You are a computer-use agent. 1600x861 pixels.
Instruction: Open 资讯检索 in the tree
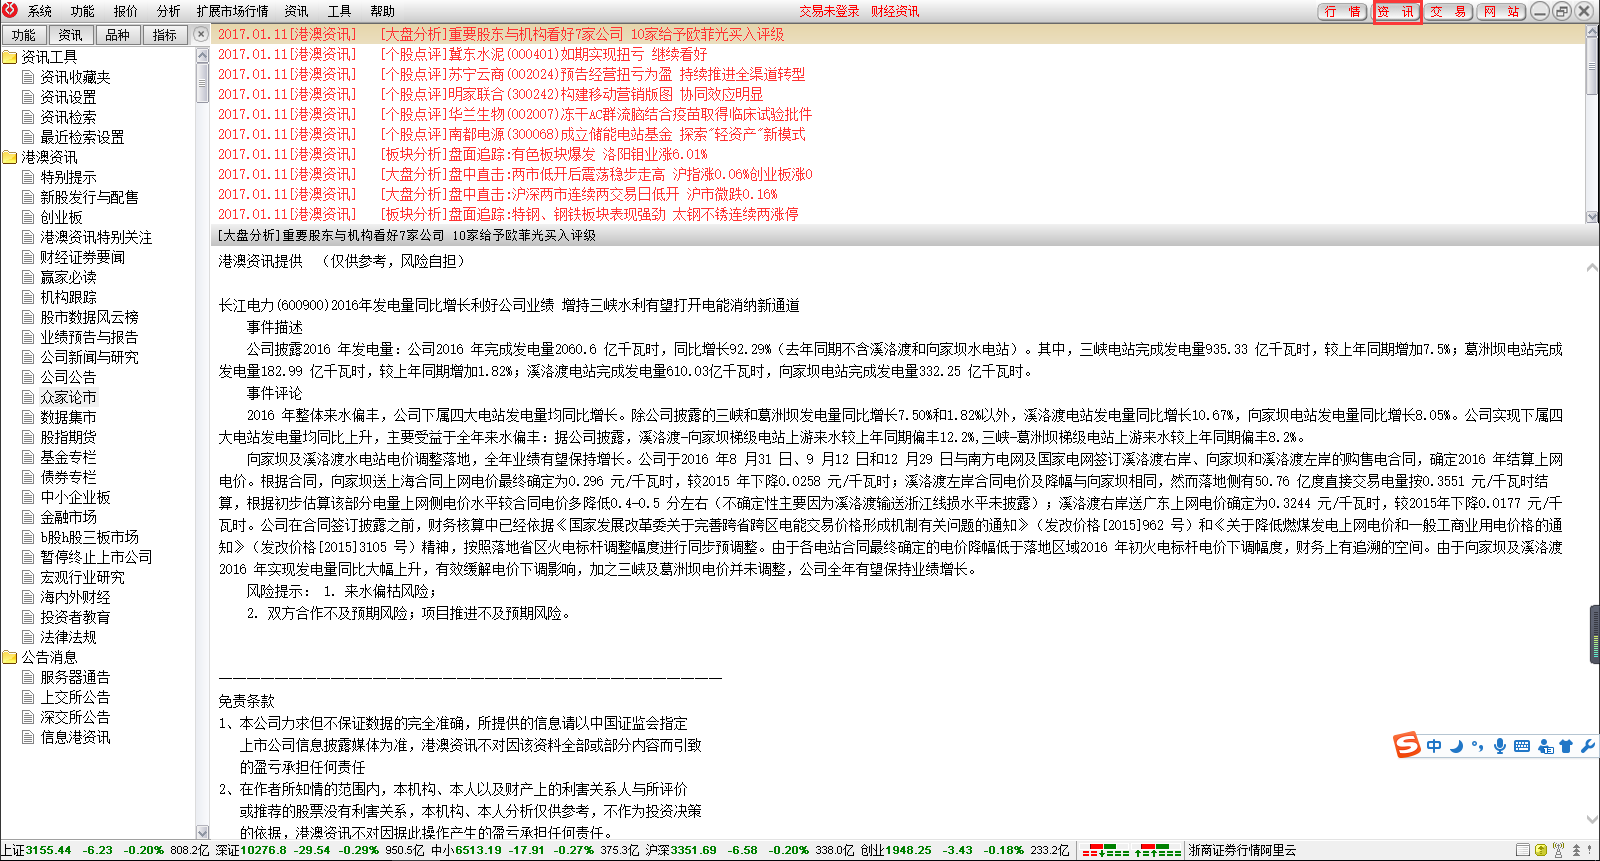(68, 117)
